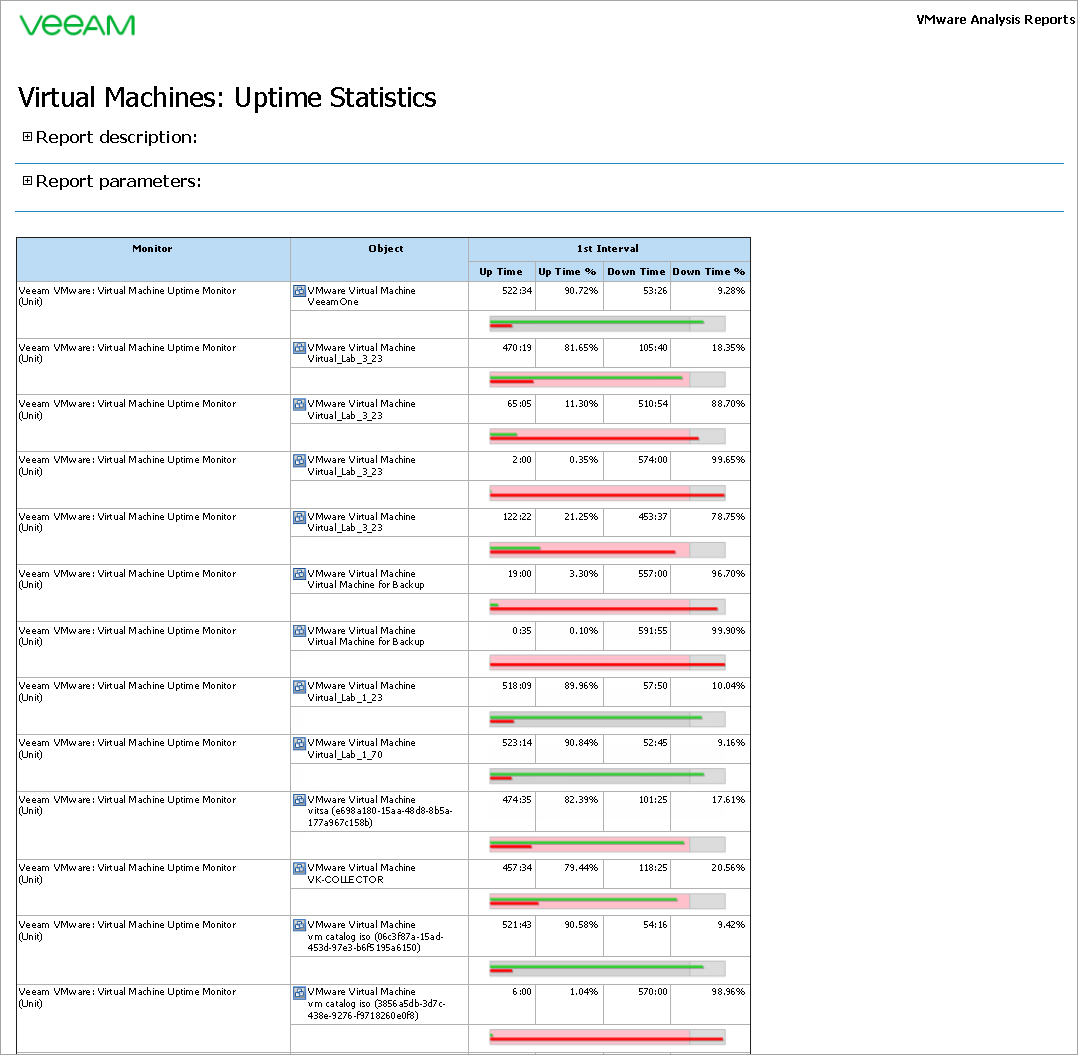Select the vm catalog iso 06c3f87a object
1078x1055 pixels.
click(375, 942)
